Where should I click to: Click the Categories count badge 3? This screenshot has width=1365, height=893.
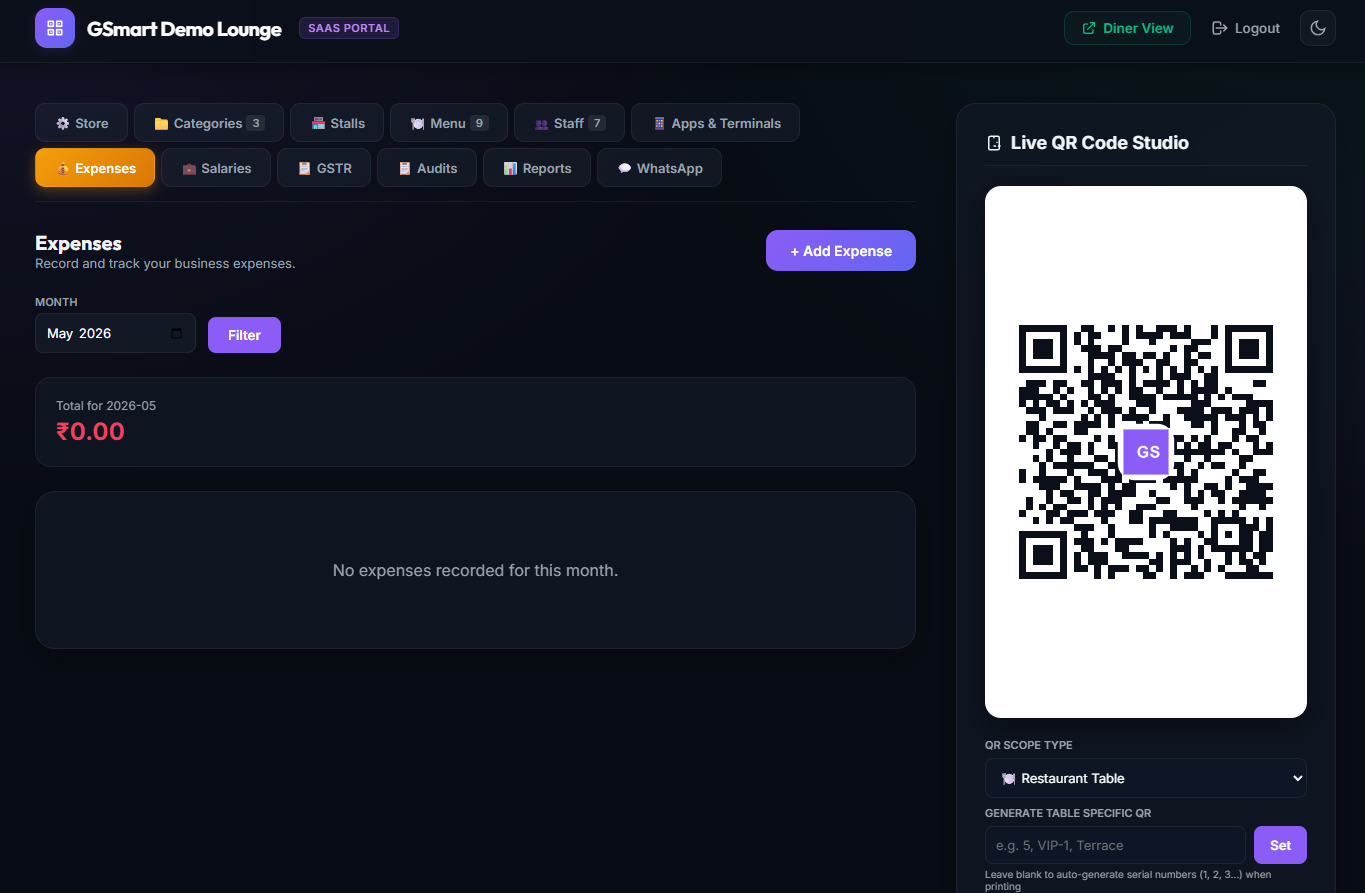tap(256, 123)
